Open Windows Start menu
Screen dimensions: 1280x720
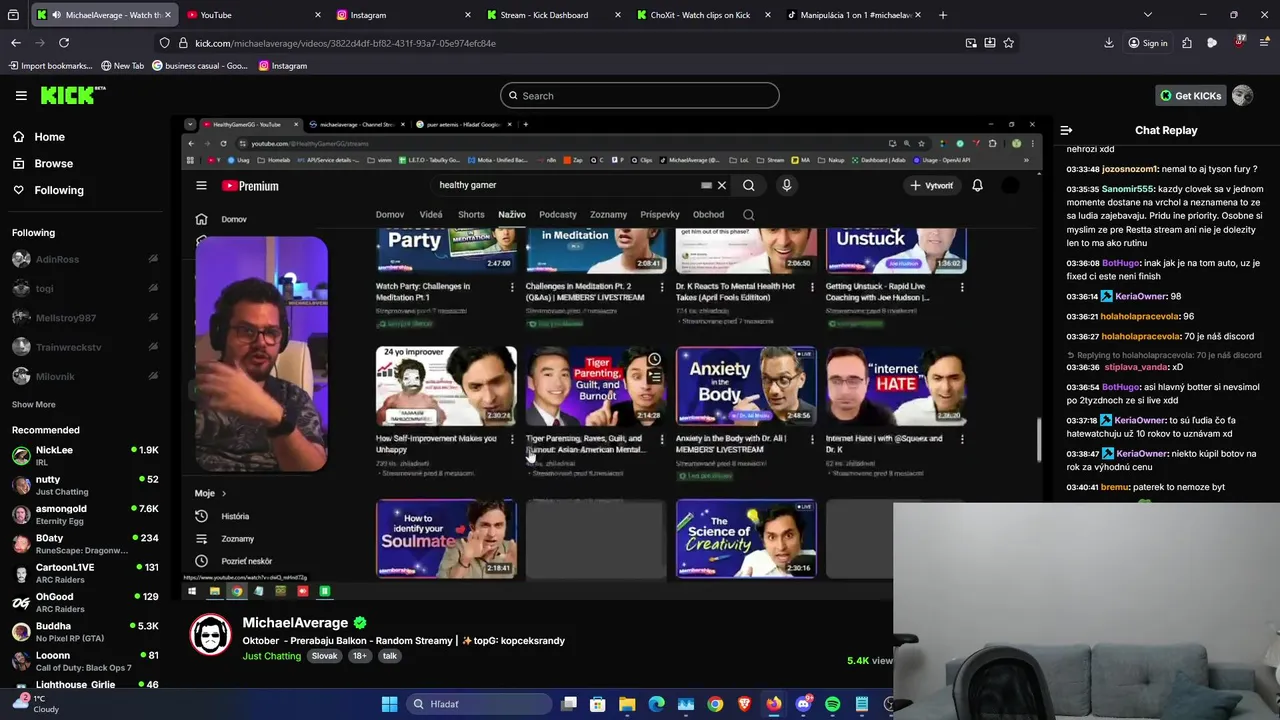point(390,704)
